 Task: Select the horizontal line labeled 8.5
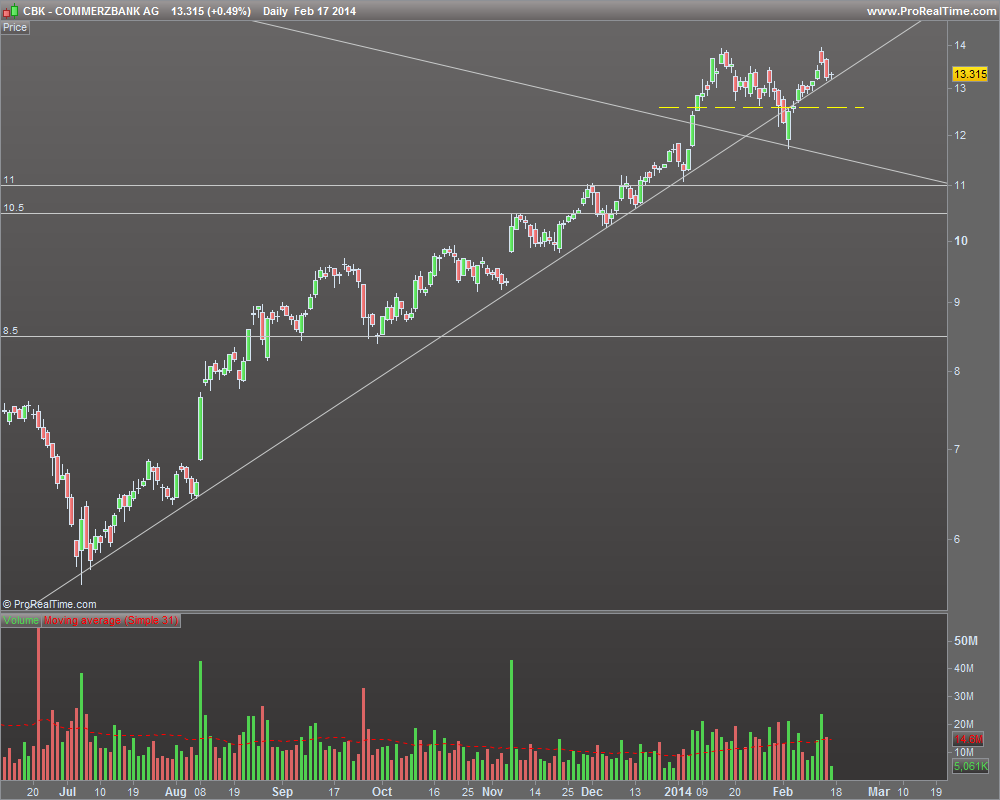[x=474, y=336]
